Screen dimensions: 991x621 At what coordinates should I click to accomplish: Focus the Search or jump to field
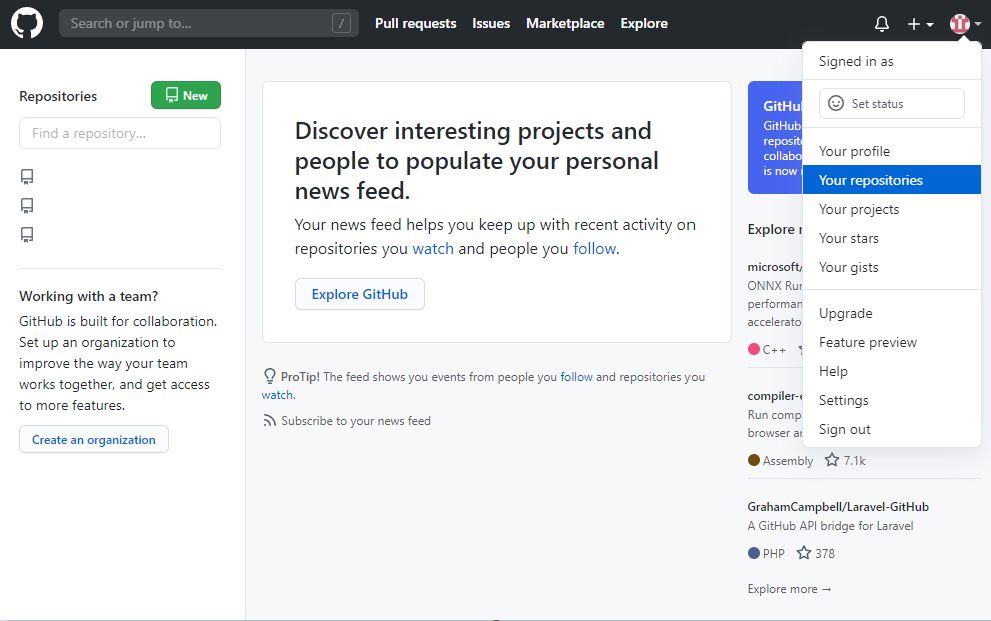209,23
